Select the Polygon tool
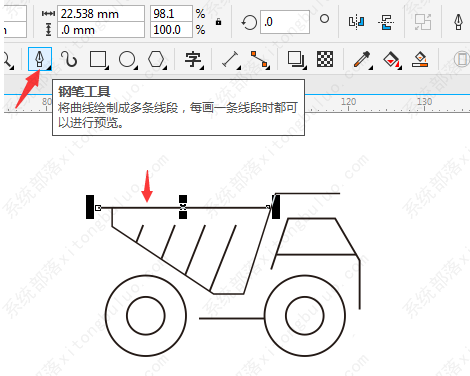Viewport: 470px width, 376px height. pos(156,59)
